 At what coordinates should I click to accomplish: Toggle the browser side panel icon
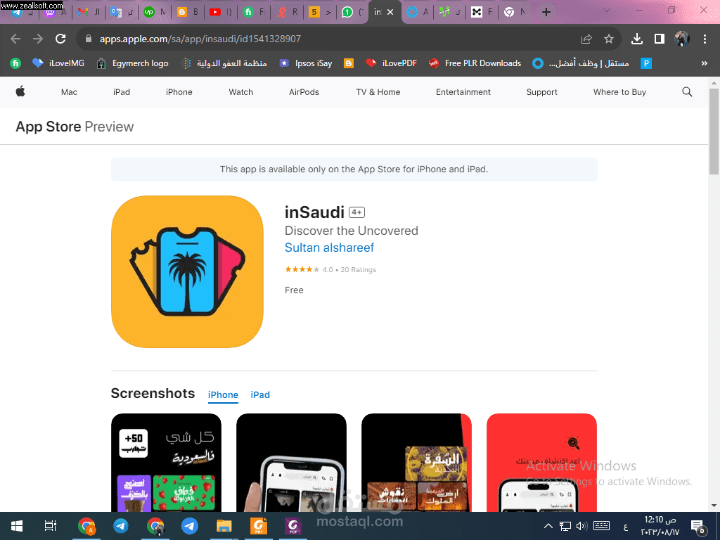click(659, 39)
